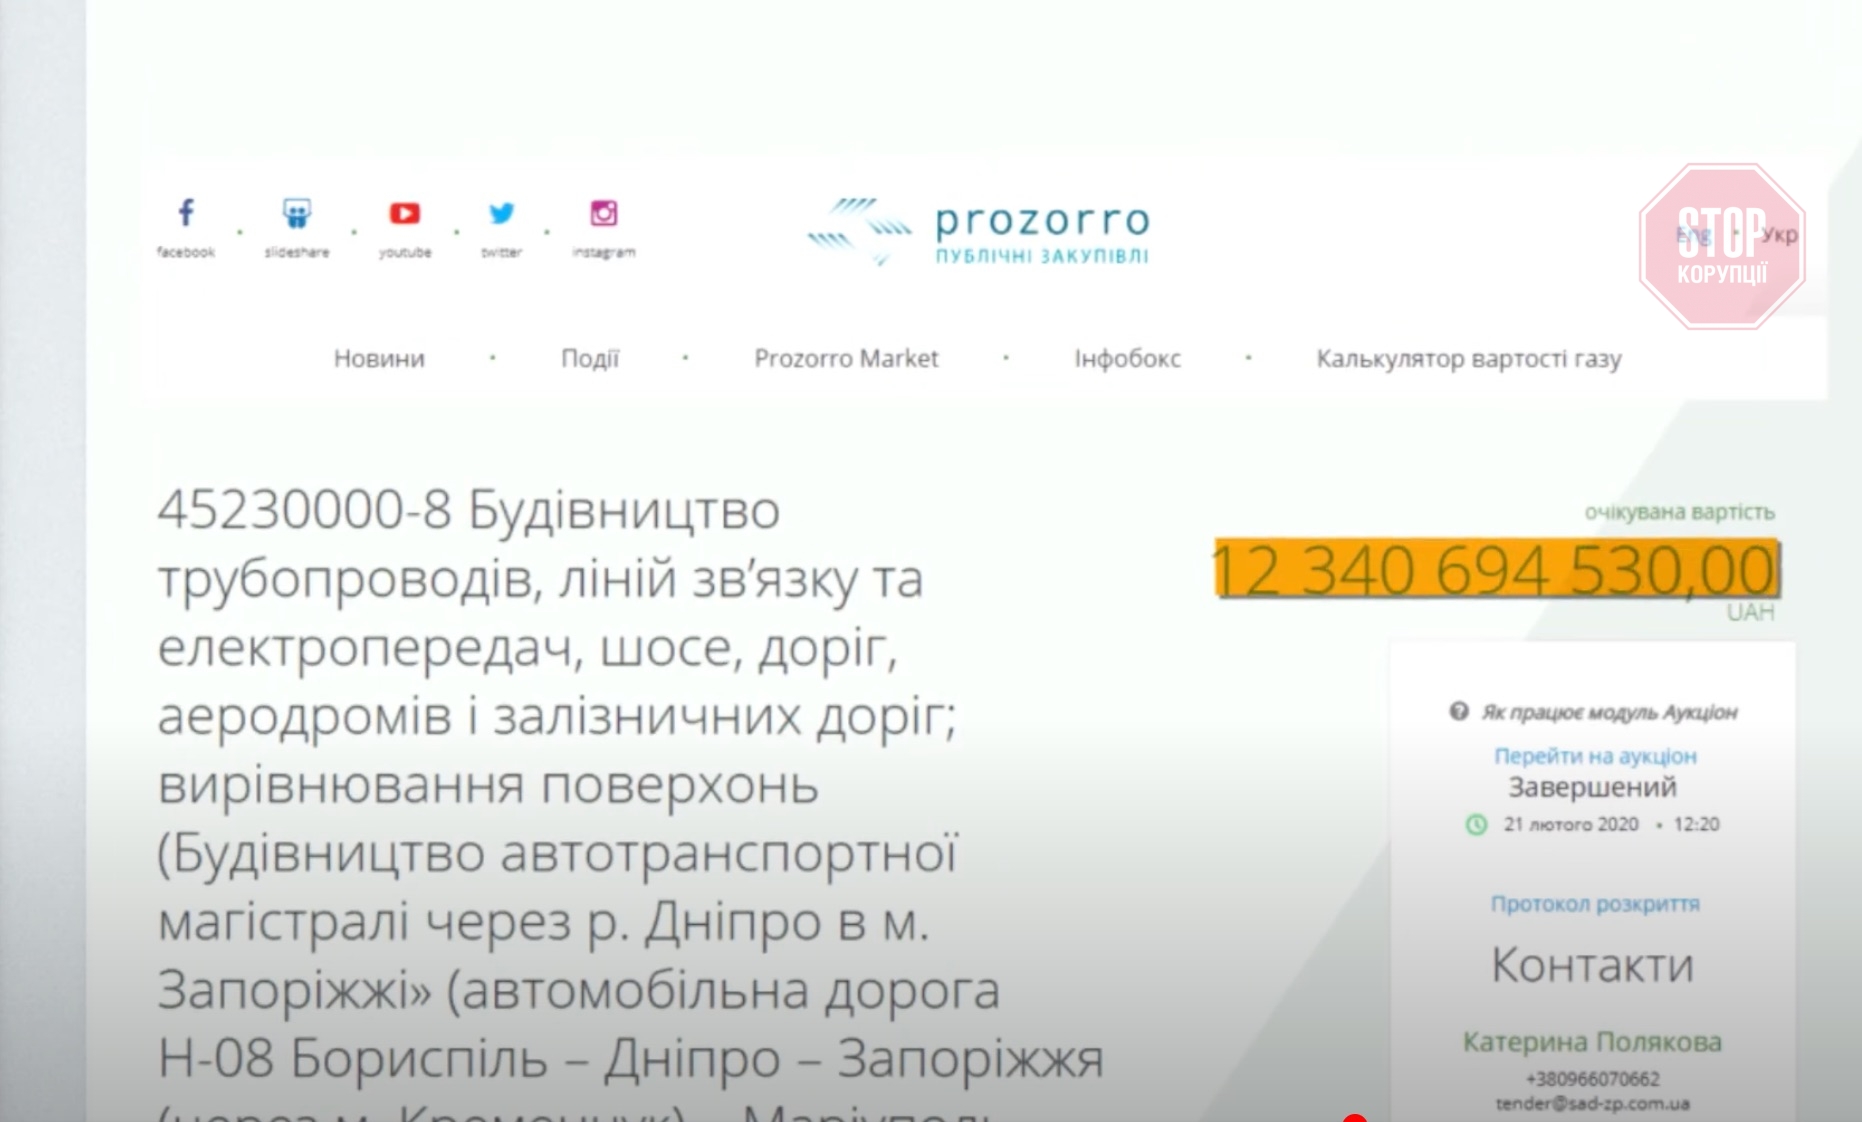Click the tender@sad-zp.com.ua email address
Image resolution: width=1862 pixels, height=1122 pixels.
(1592, 1104)
